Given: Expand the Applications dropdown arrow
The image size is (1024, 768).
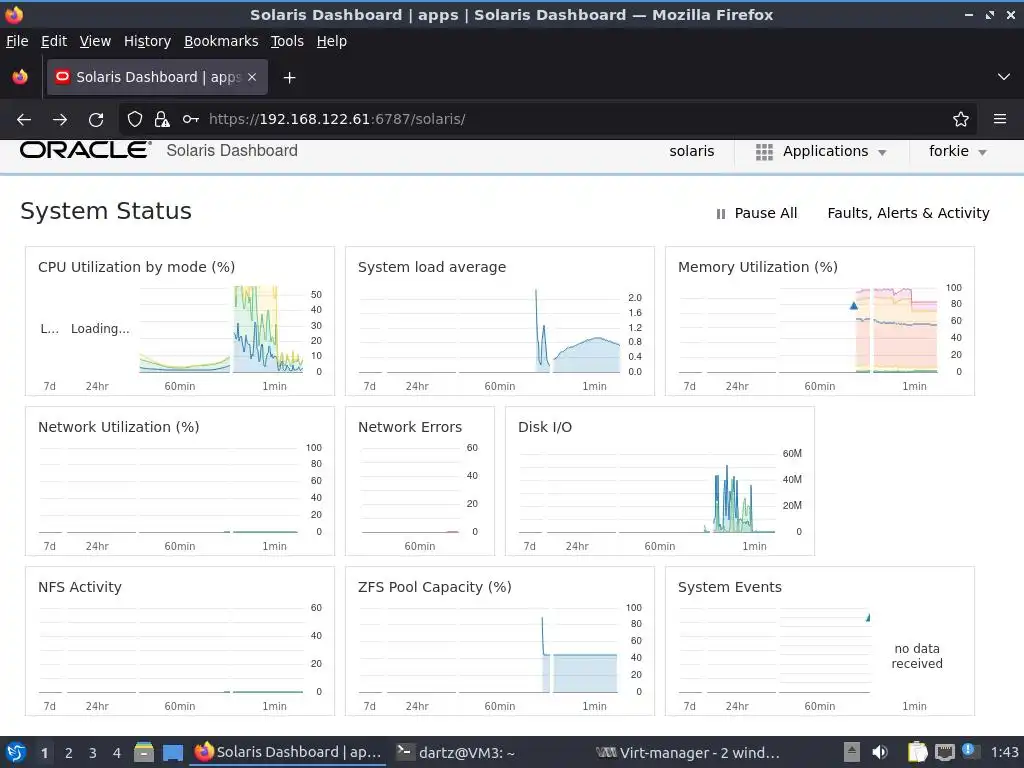Looking at the screenshot, I should coord(882,153).
